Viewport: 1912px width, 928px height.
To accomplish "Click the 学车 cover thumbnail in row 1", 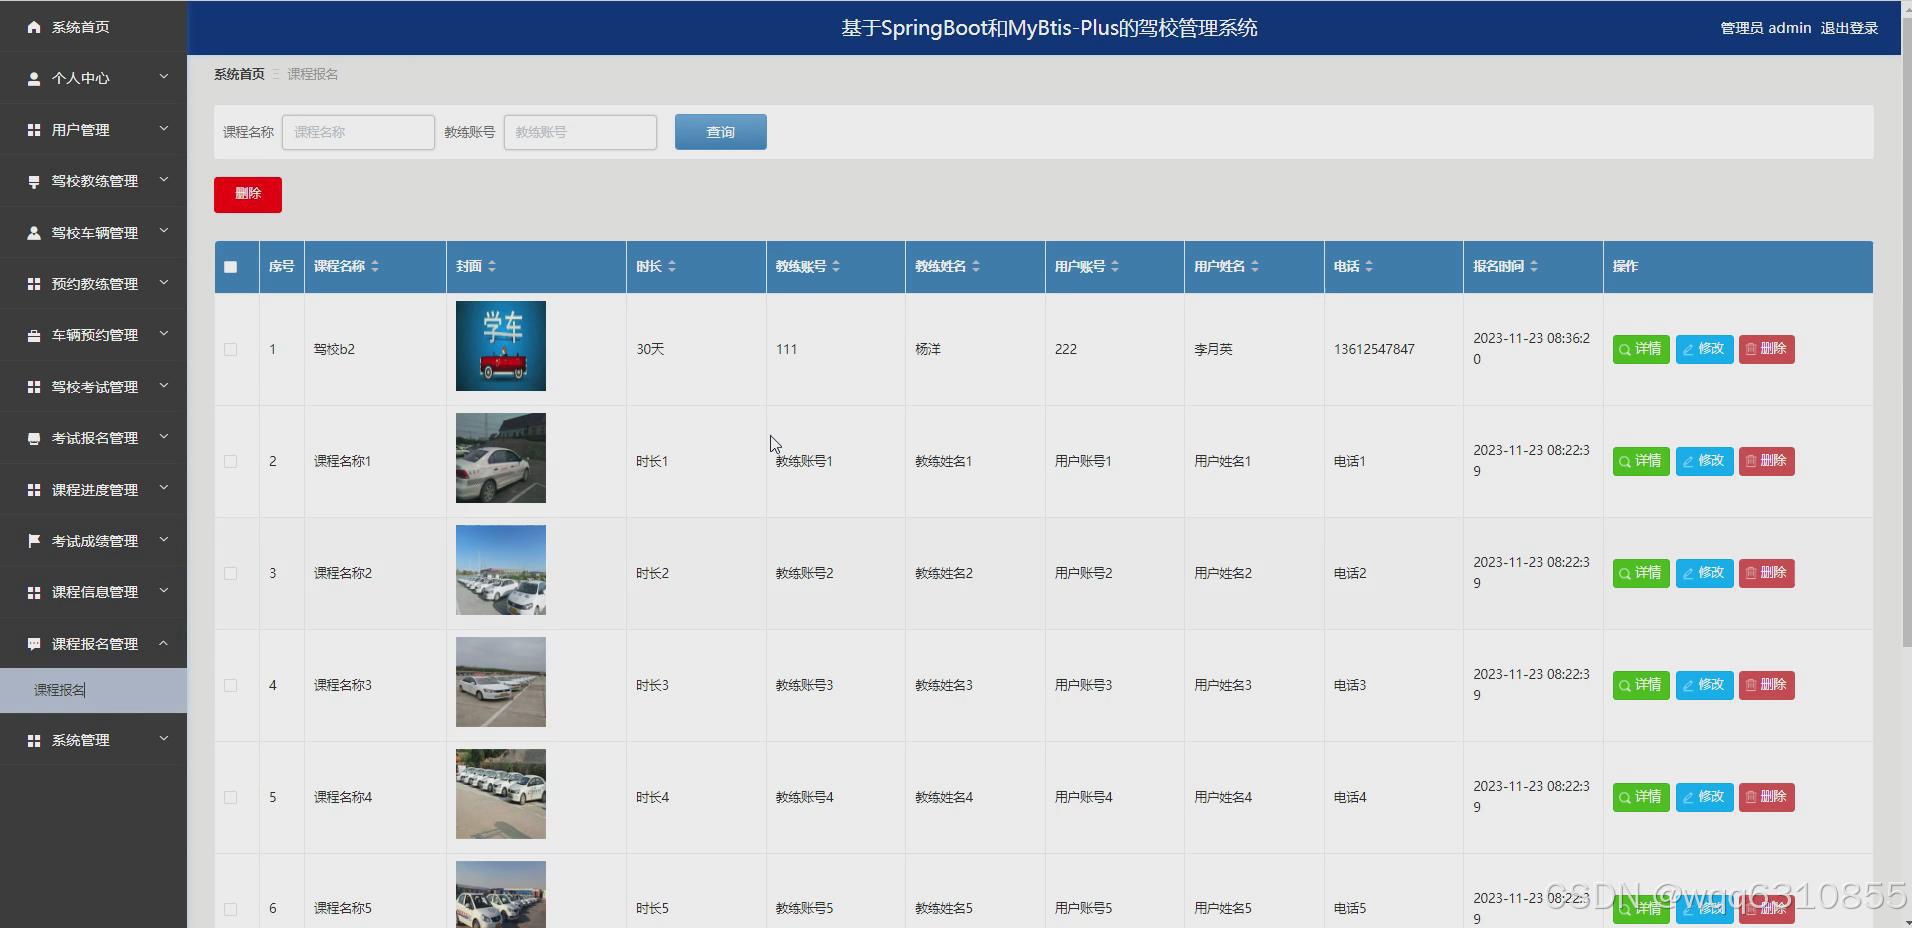I will [x=501, y=346].
